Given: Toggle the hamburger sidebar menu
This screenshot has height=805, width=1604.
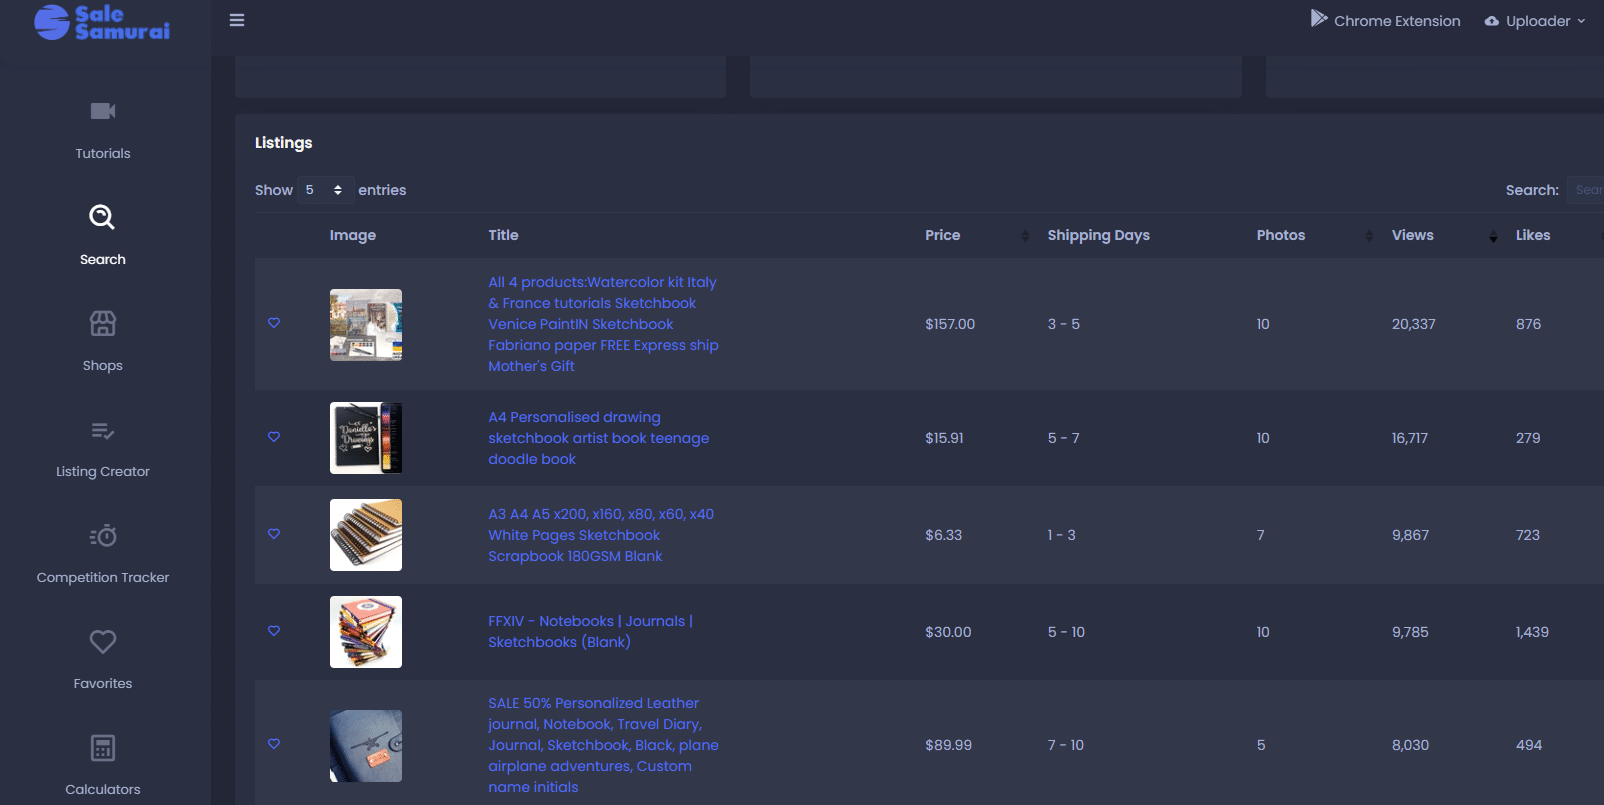Looking at the screenshot, I should [237, 20].
